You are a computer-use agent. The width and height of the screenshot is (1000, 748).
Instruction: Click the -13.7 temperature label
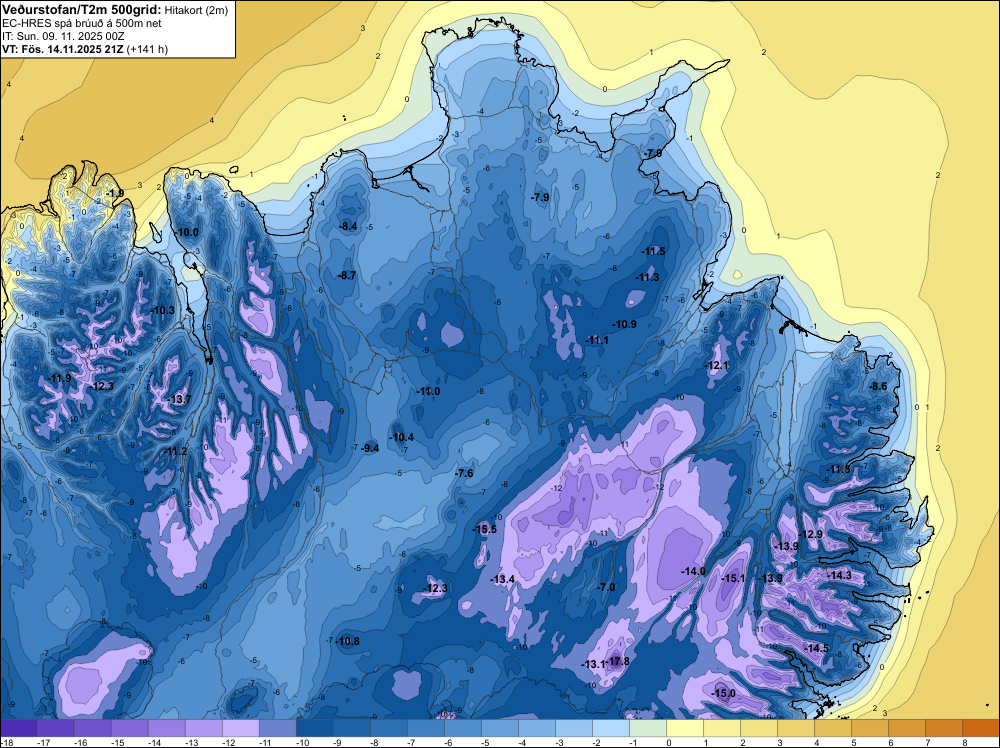[179, 400]
